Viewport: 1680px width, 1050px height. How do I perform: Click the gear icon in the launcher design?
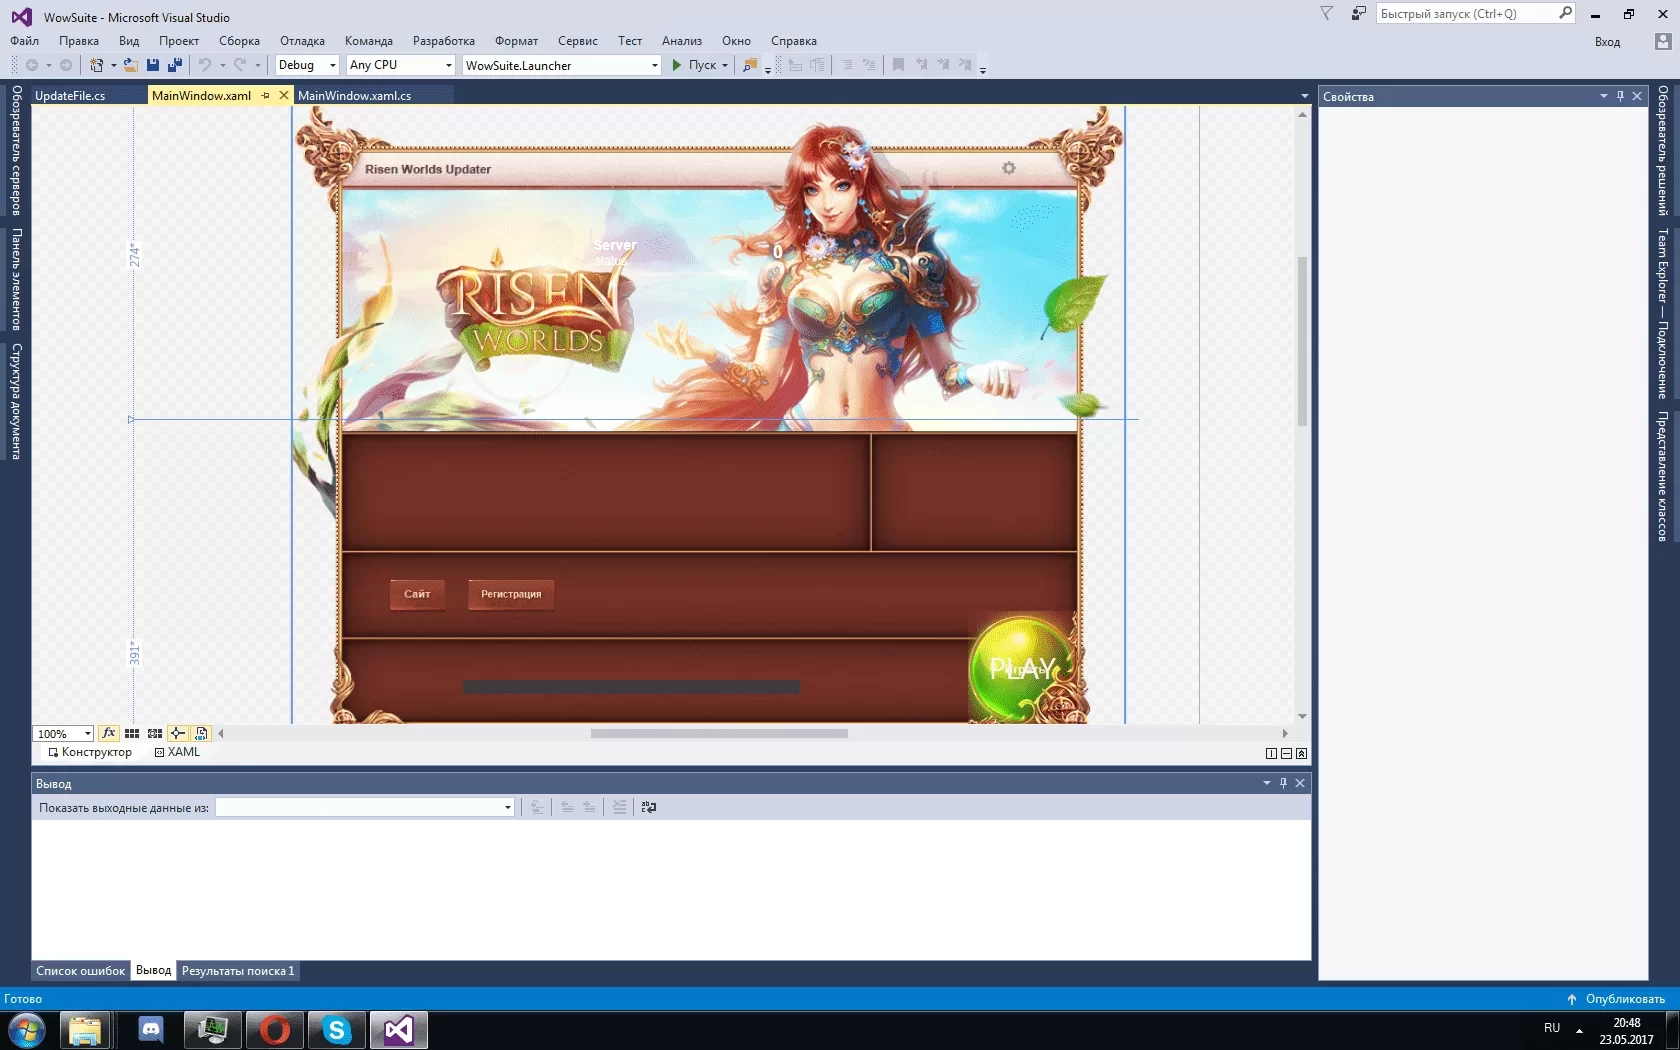(1009, 168)
